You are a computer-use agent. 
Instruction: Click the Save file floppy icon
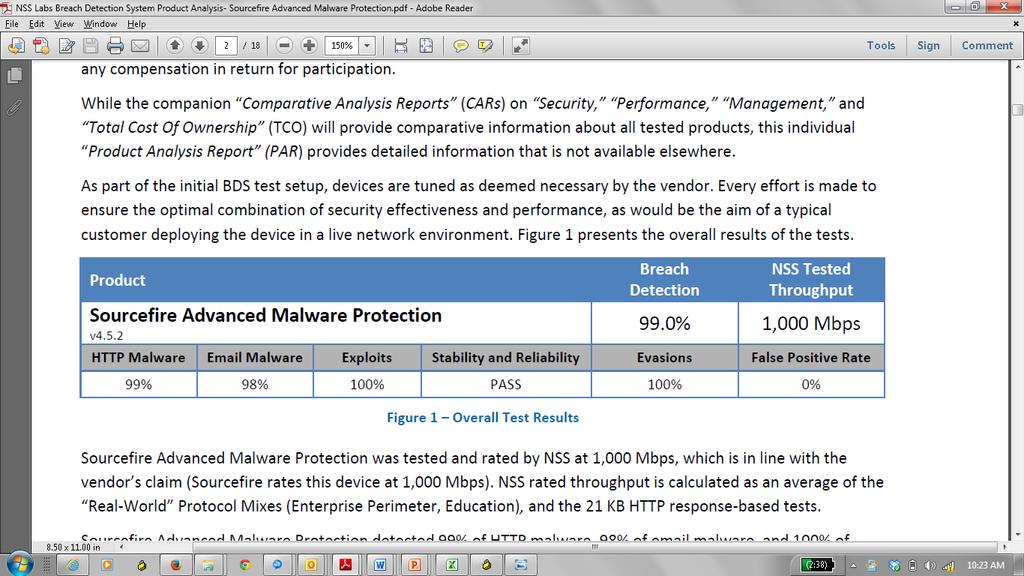click(91, 46)
